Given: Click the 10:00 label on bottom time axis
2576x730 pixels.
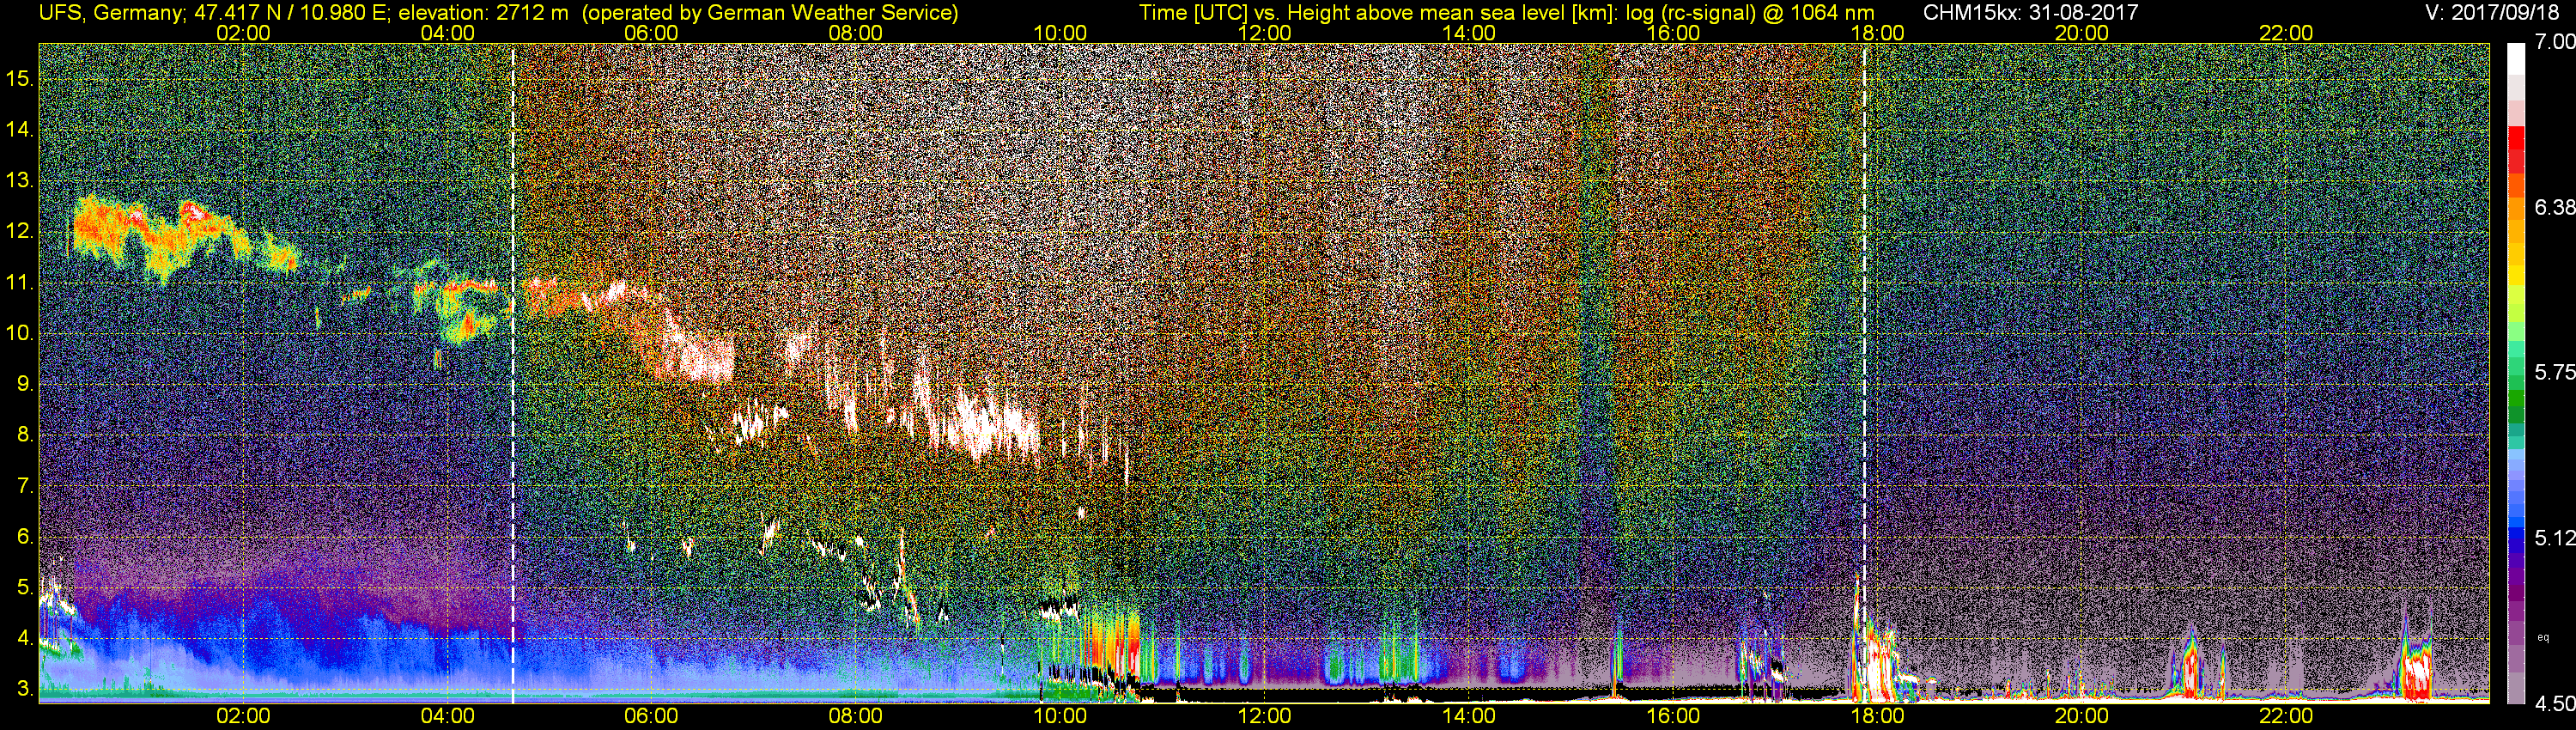Looking at the screenshot, I should click(x=1060, y=716).
